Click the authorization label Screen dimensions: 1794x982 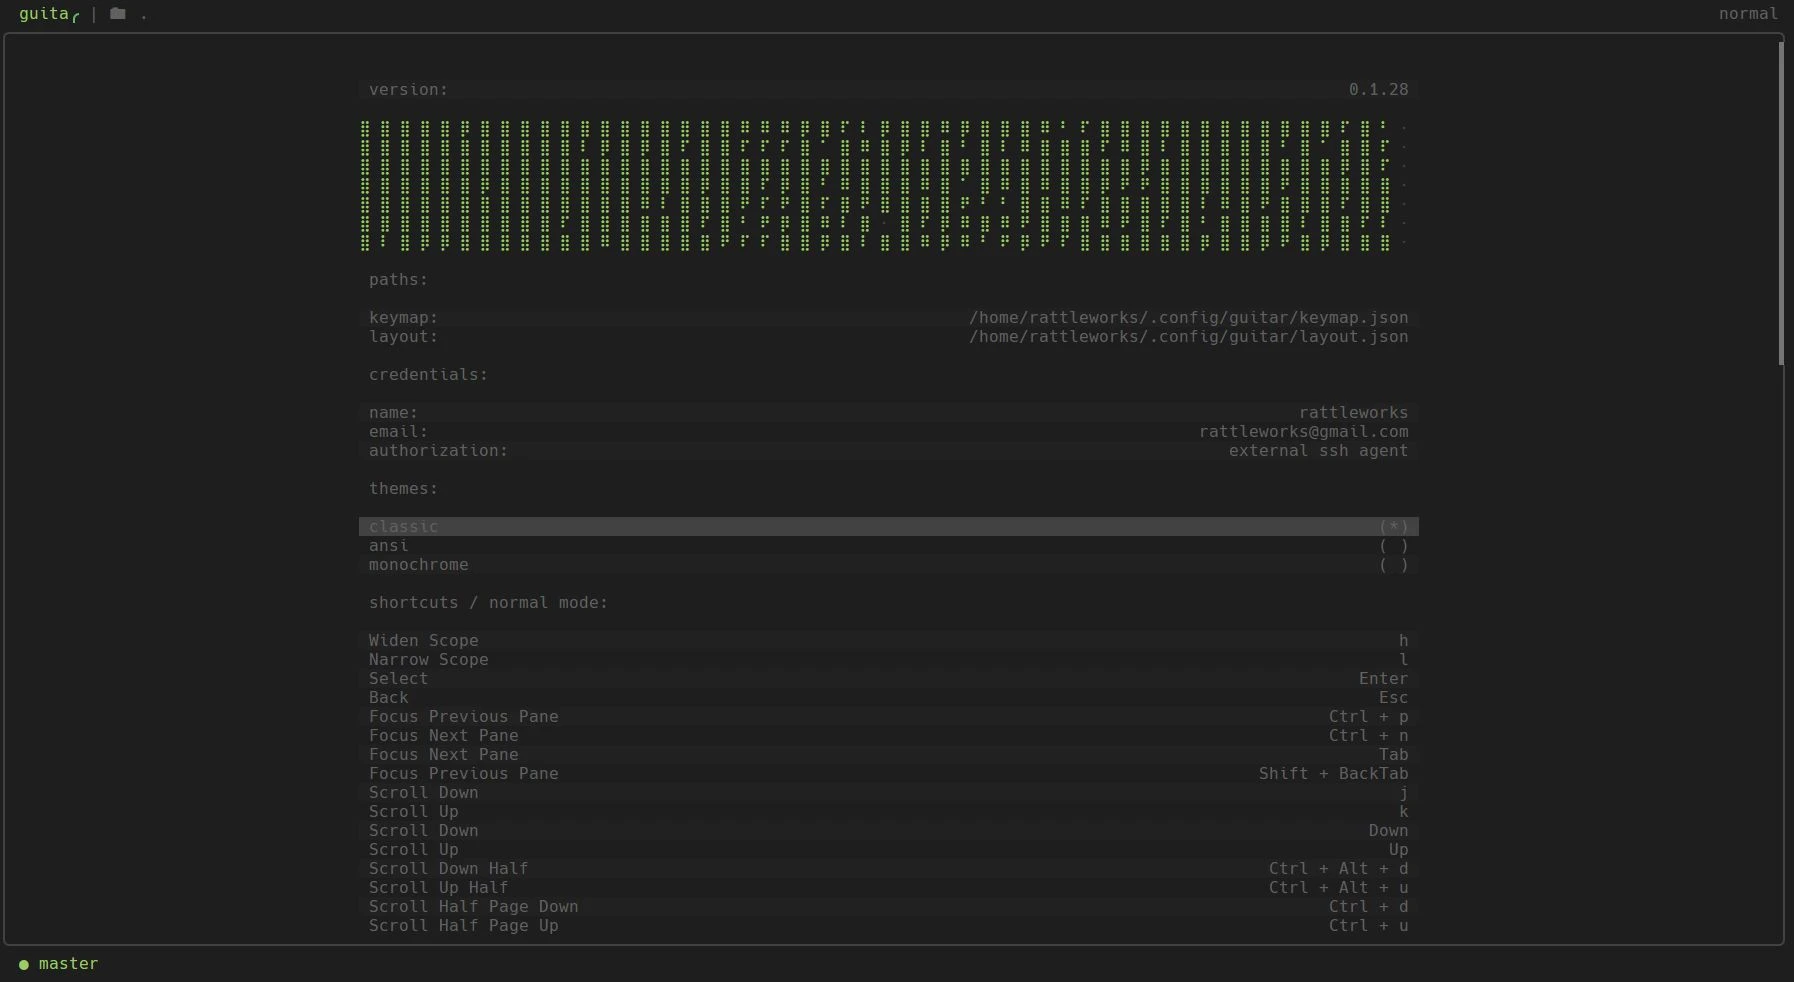[439, 451]
